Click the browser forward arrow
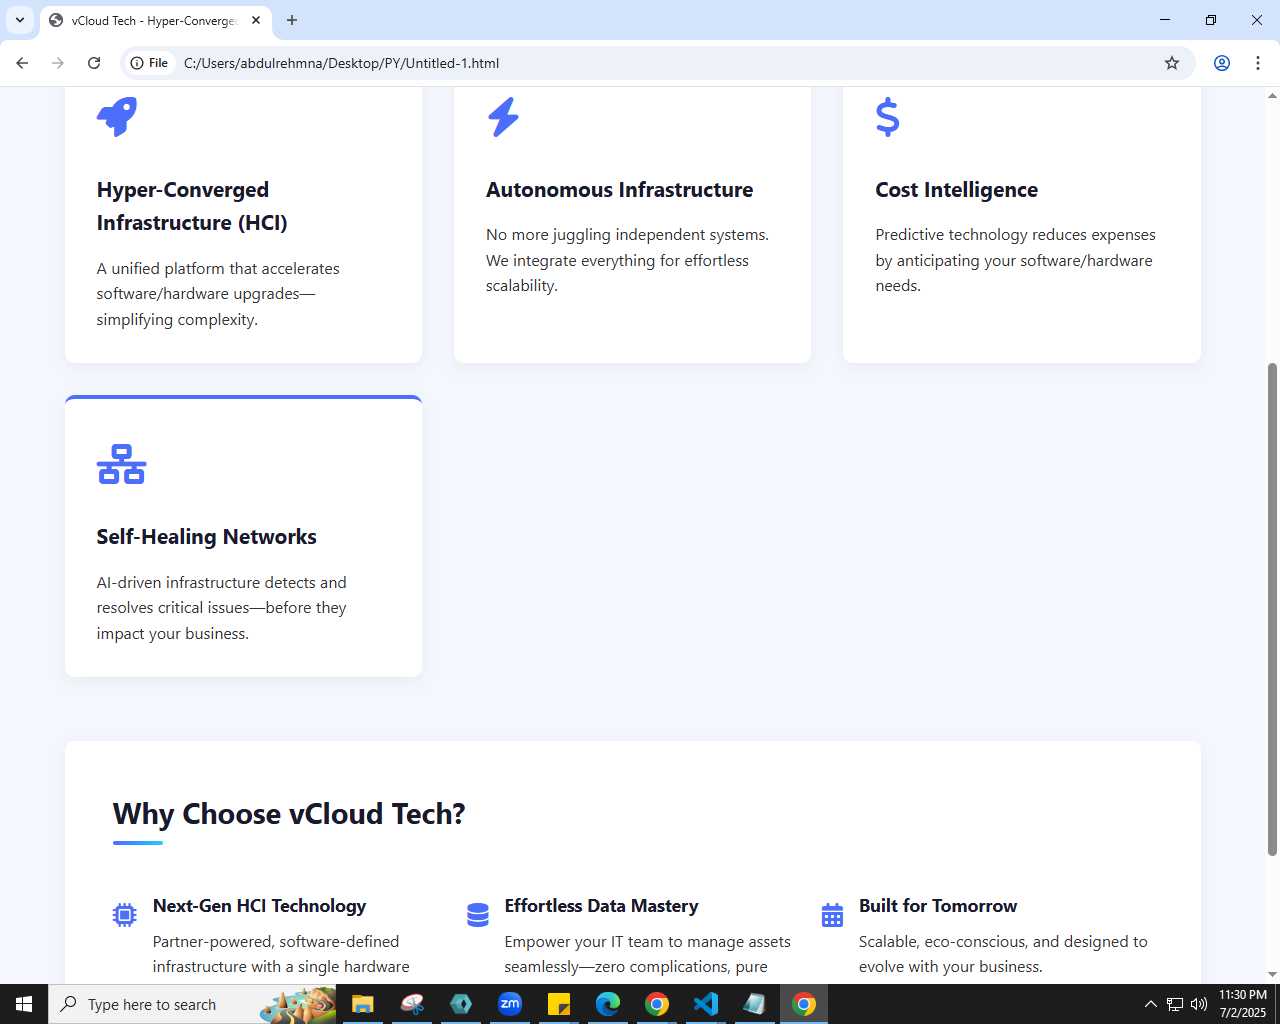Screen dimensions: 1280x1024 [58, 63]
